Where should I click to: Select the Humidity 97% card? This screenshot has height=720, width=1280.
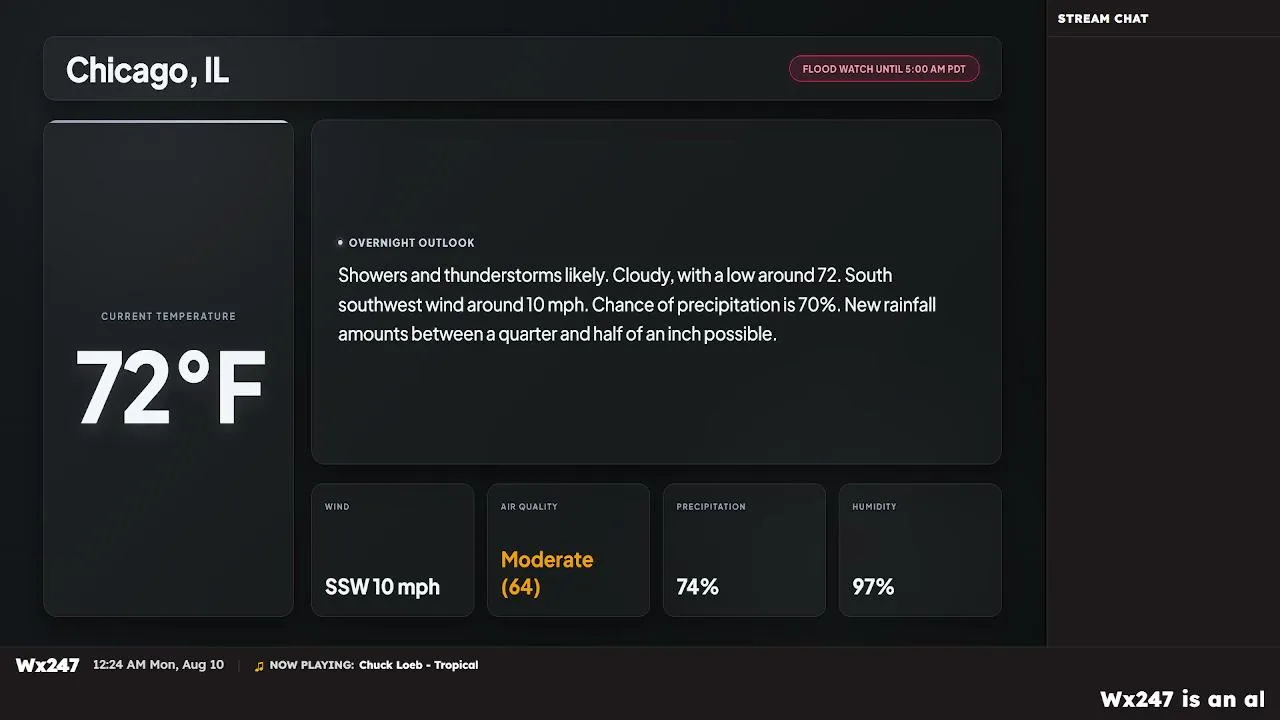(x=920, y=550)
